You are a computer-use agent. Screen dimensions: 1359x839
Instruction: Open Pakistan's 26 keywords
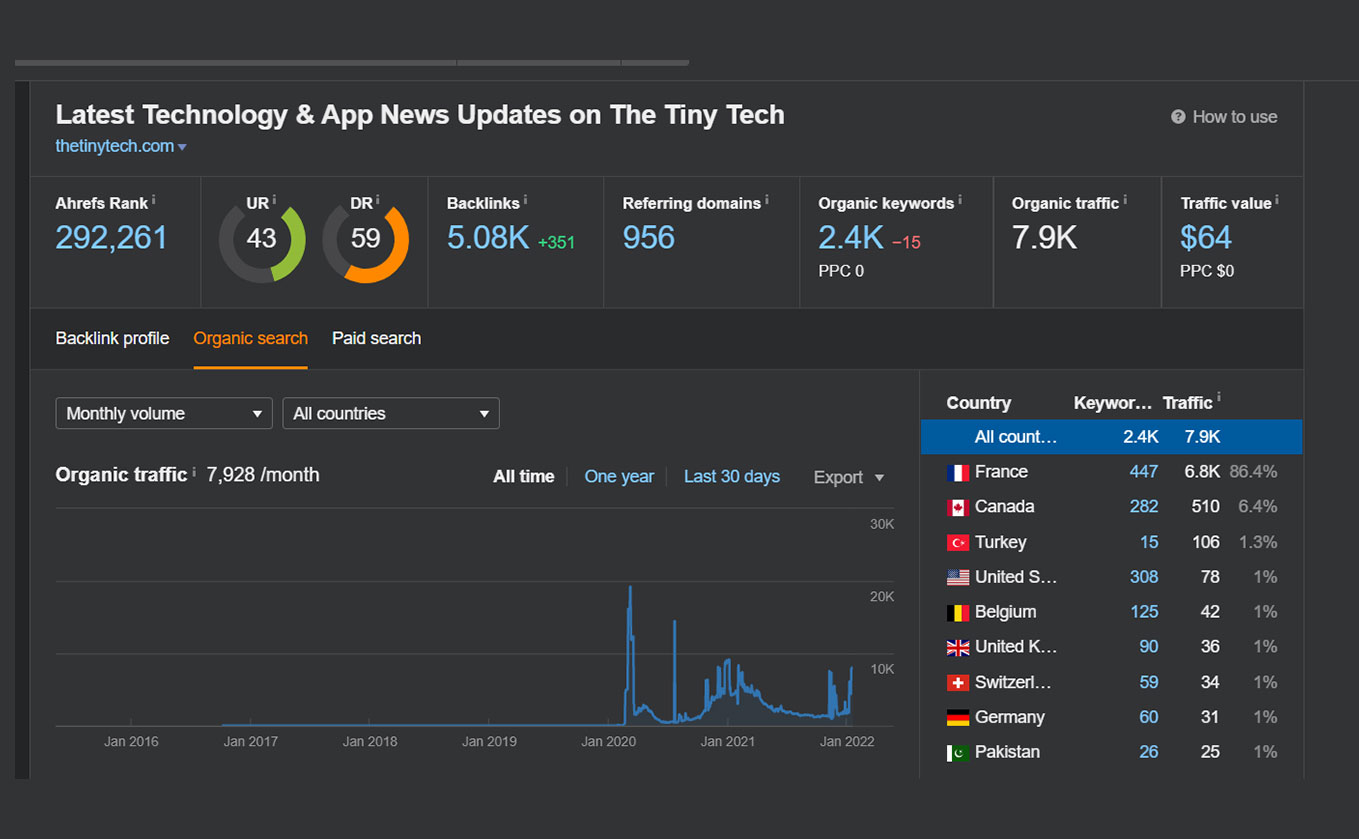click(1149, 752)
